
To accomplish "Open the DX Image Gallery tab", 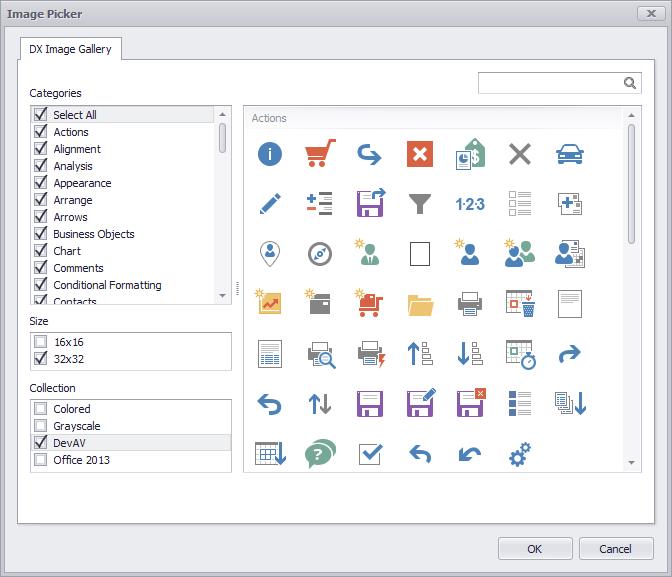I will (x=70, y=49).
